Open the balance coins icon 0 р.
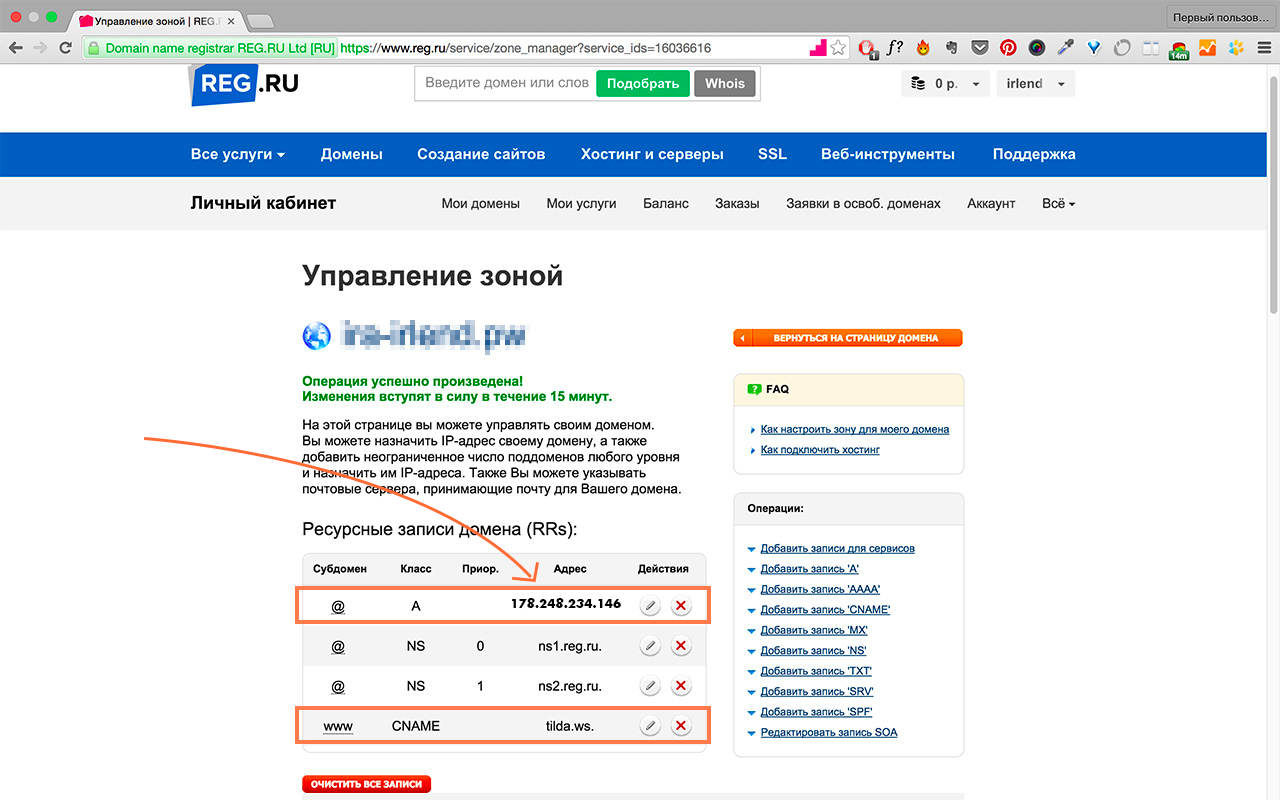 (x=919, y=84)
